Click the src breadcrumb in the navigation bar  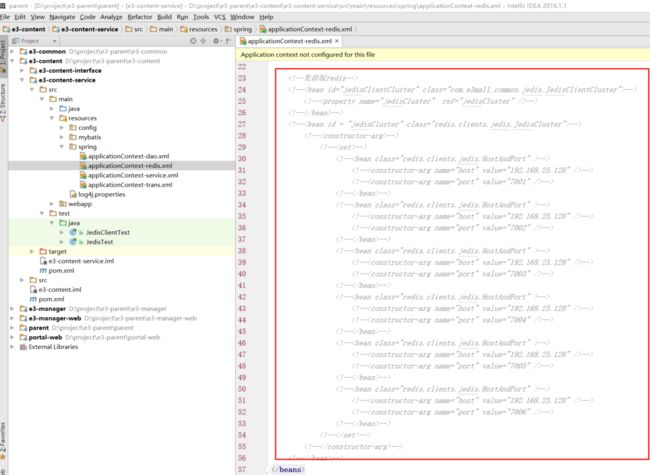point(134,29)
